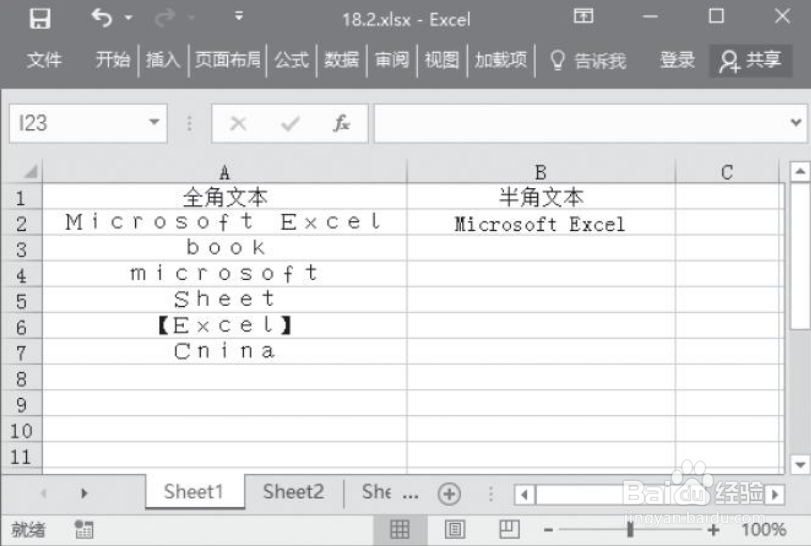Click the zoom out minus button
The height and width of the screenshot is (546, 811).
[x=549, y=530]
